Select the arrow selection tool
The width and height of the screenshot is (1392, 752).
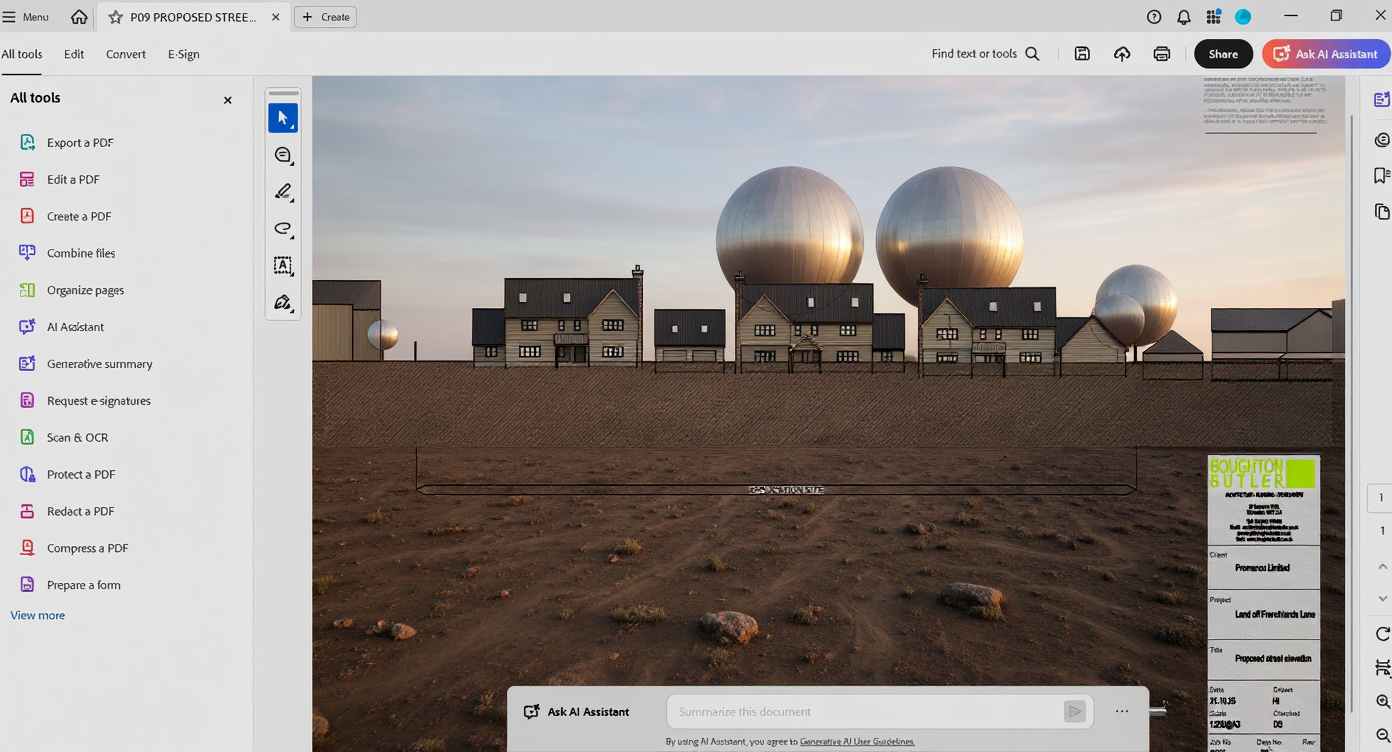pos(283,118)
